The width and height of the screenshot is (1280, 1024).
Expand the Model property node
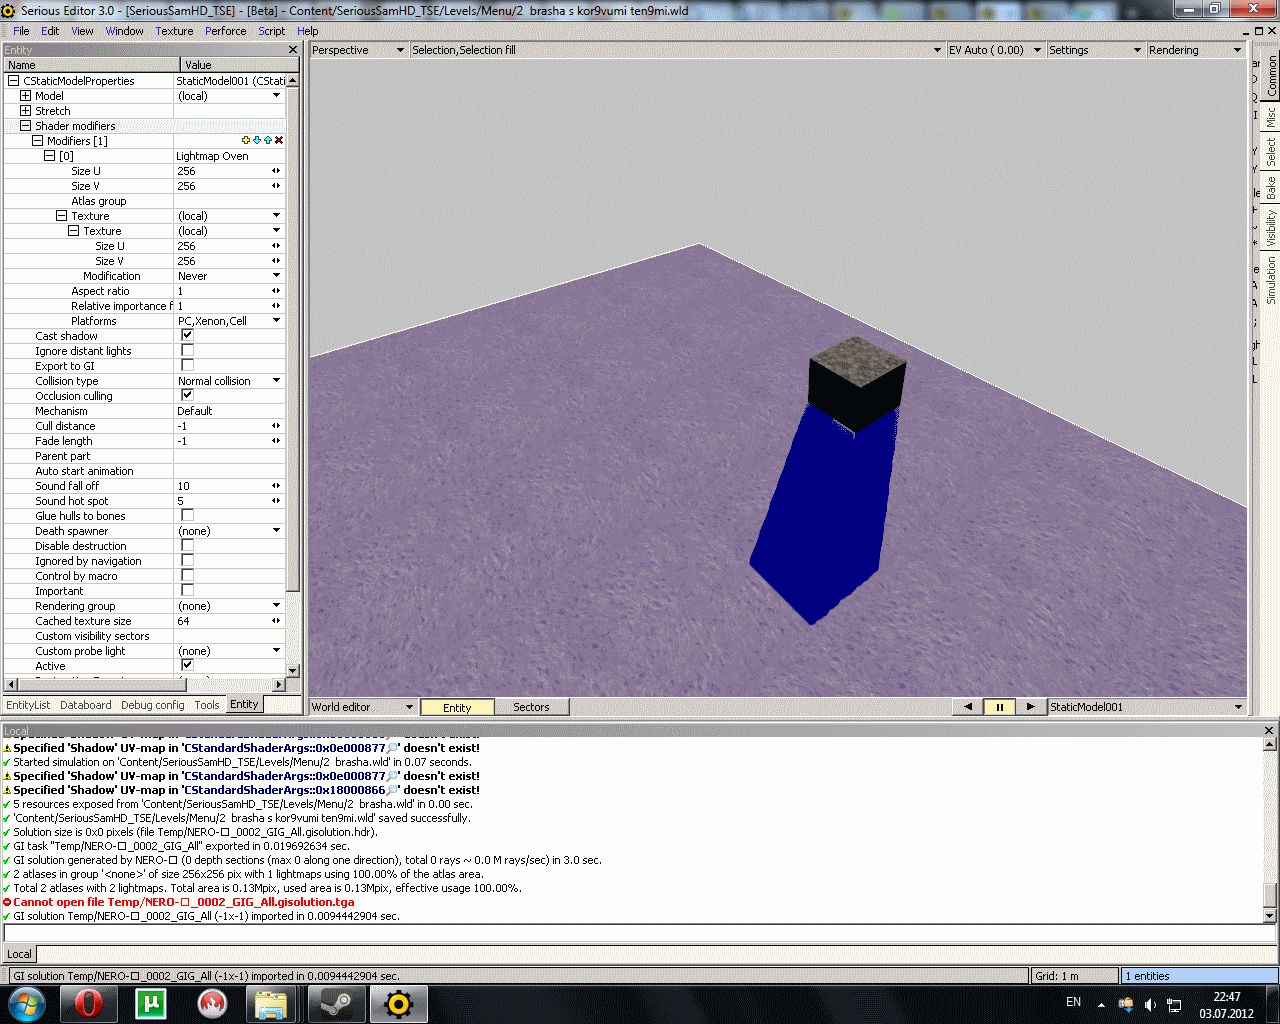25,96
